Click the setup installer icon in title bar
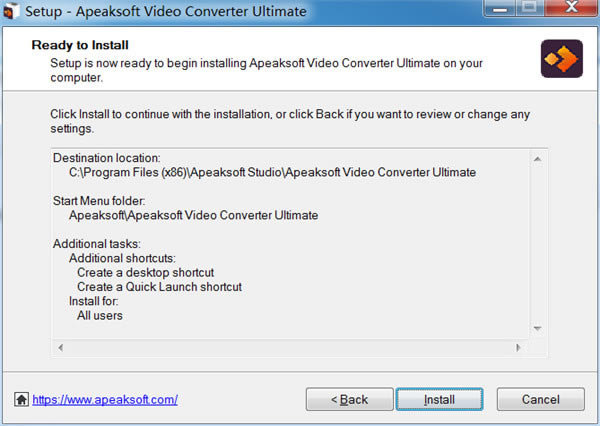 [x=11, y=11]
